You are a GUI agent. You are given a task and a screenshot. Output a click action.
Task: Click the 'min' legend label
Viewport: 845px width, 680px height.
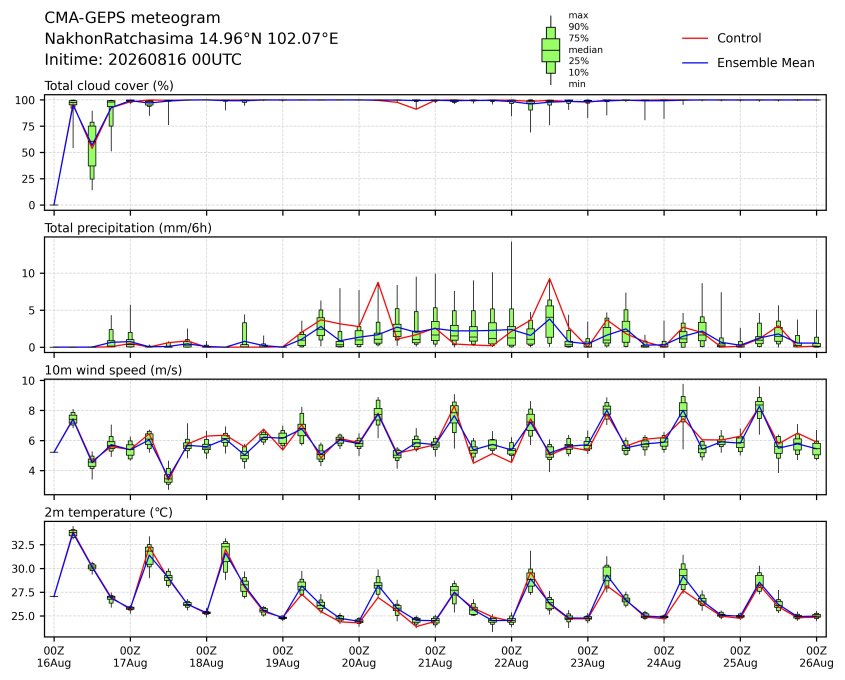[x=577, y=84]
